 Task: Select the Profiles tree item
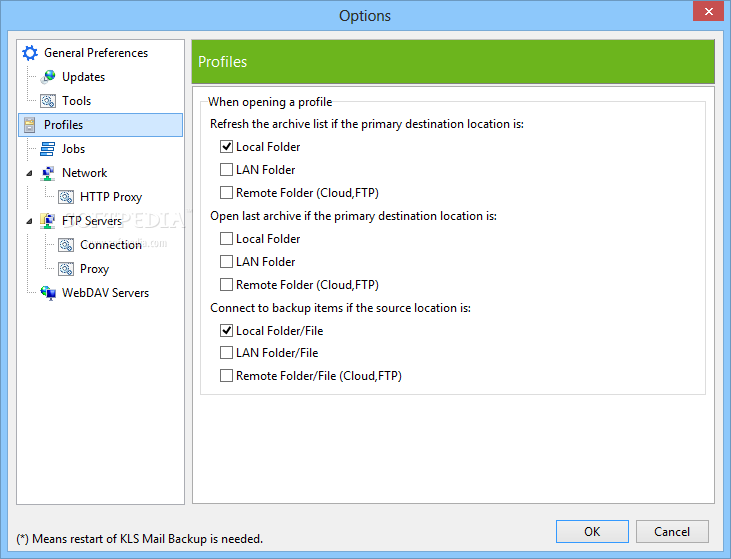tap(101, 125)
